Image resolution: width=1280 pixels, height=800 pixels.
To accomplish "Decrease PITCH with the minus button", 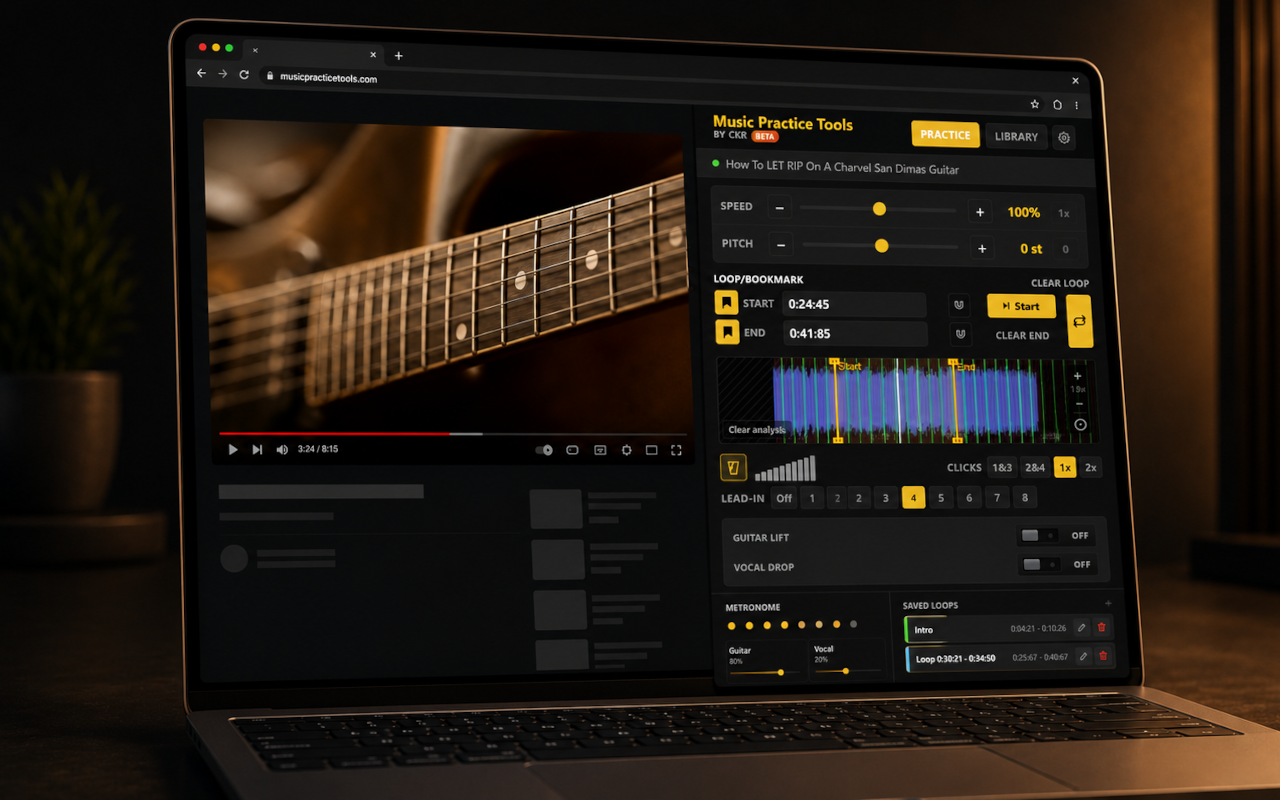I will click(782, 244).
